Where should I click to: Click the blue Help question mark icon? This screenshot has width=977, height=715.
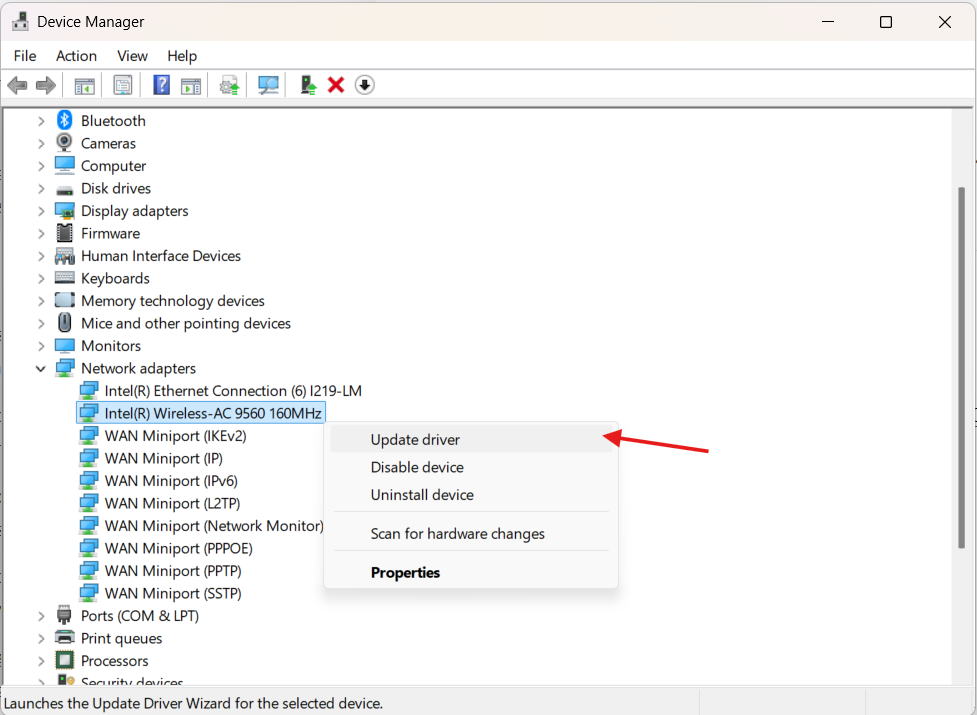[161, 85]
